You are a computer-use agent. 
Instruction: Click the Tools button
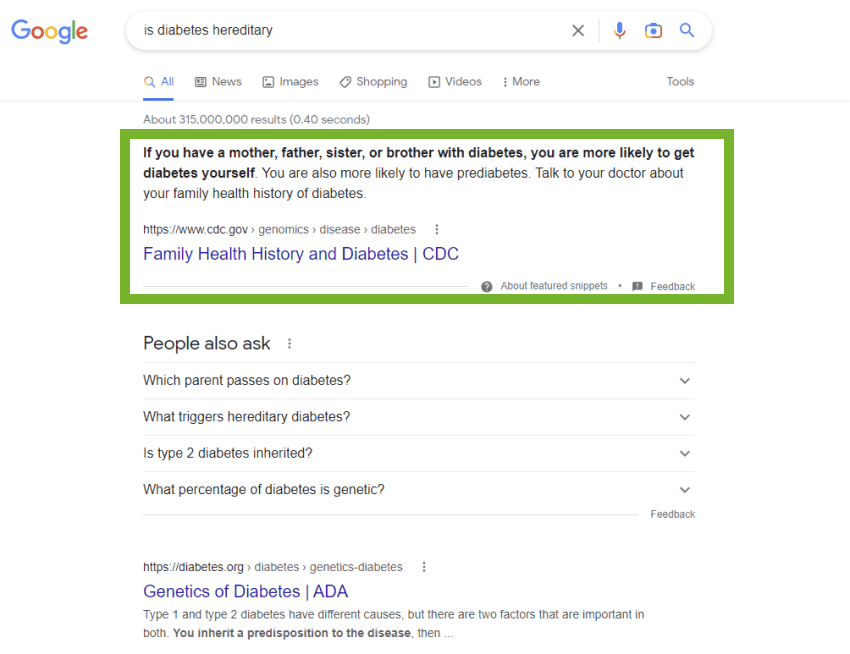pyautogui.click(x=680, y=81)
